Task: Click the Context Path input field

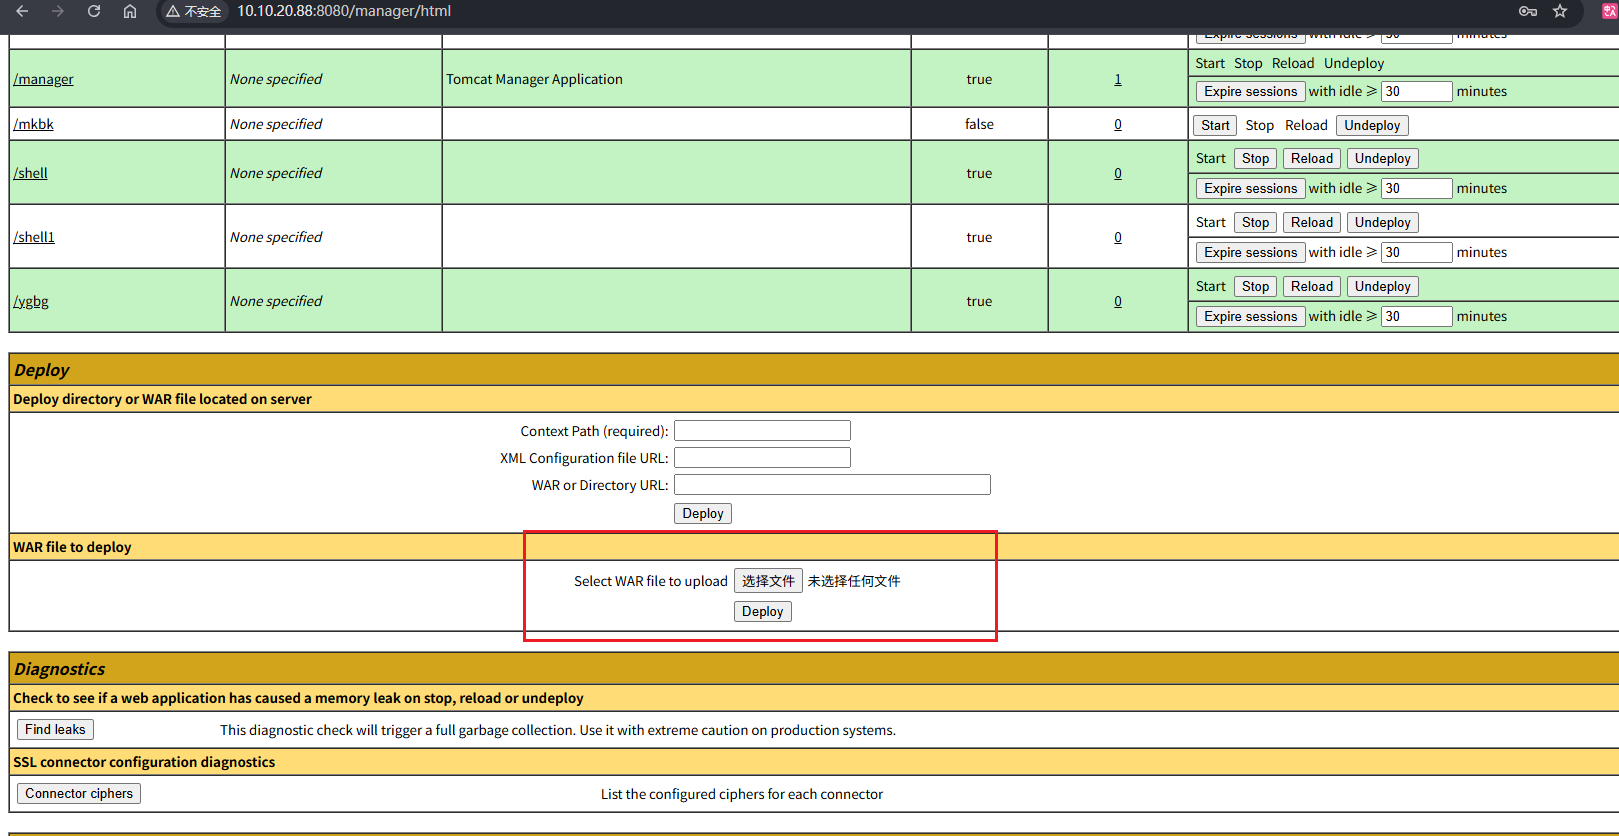Action: (x=762, y=431)
